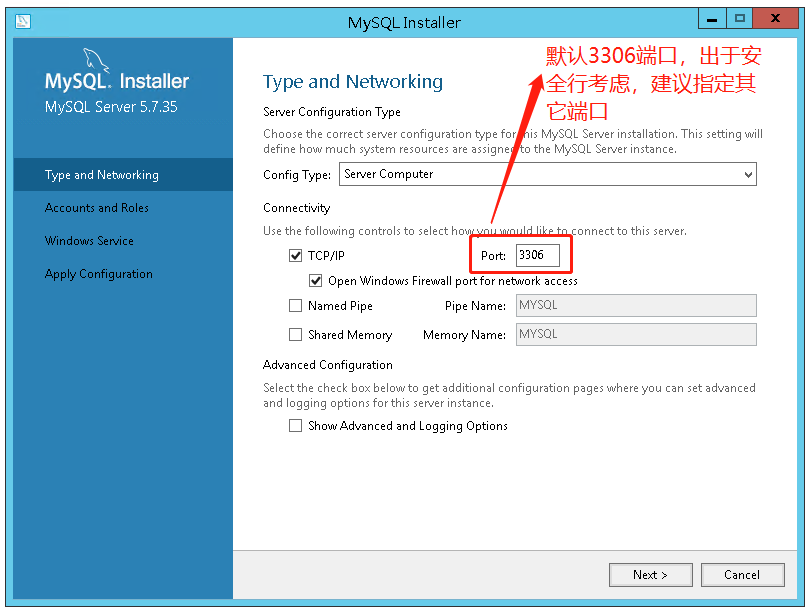Select Type and Networking step

coord(123,175)
